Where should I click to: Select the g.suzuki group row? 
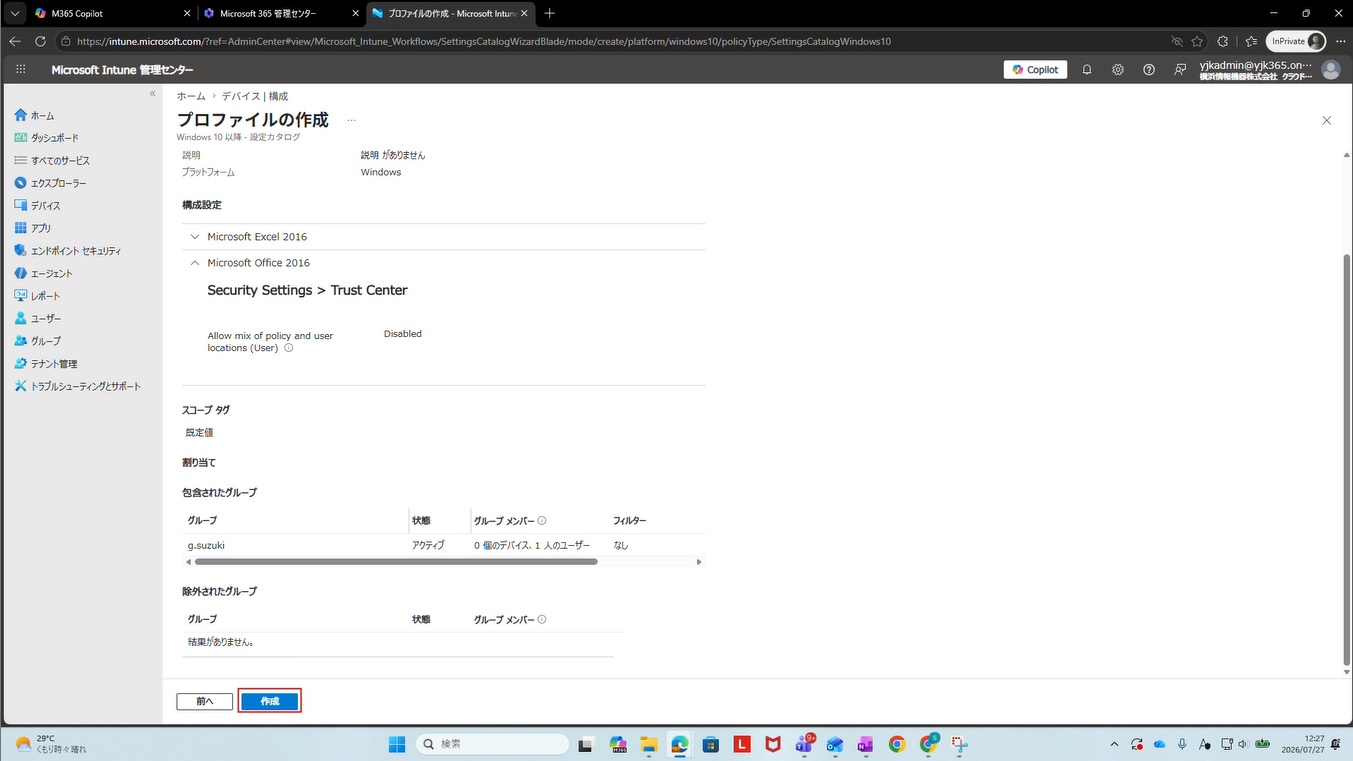coord(443,546)
